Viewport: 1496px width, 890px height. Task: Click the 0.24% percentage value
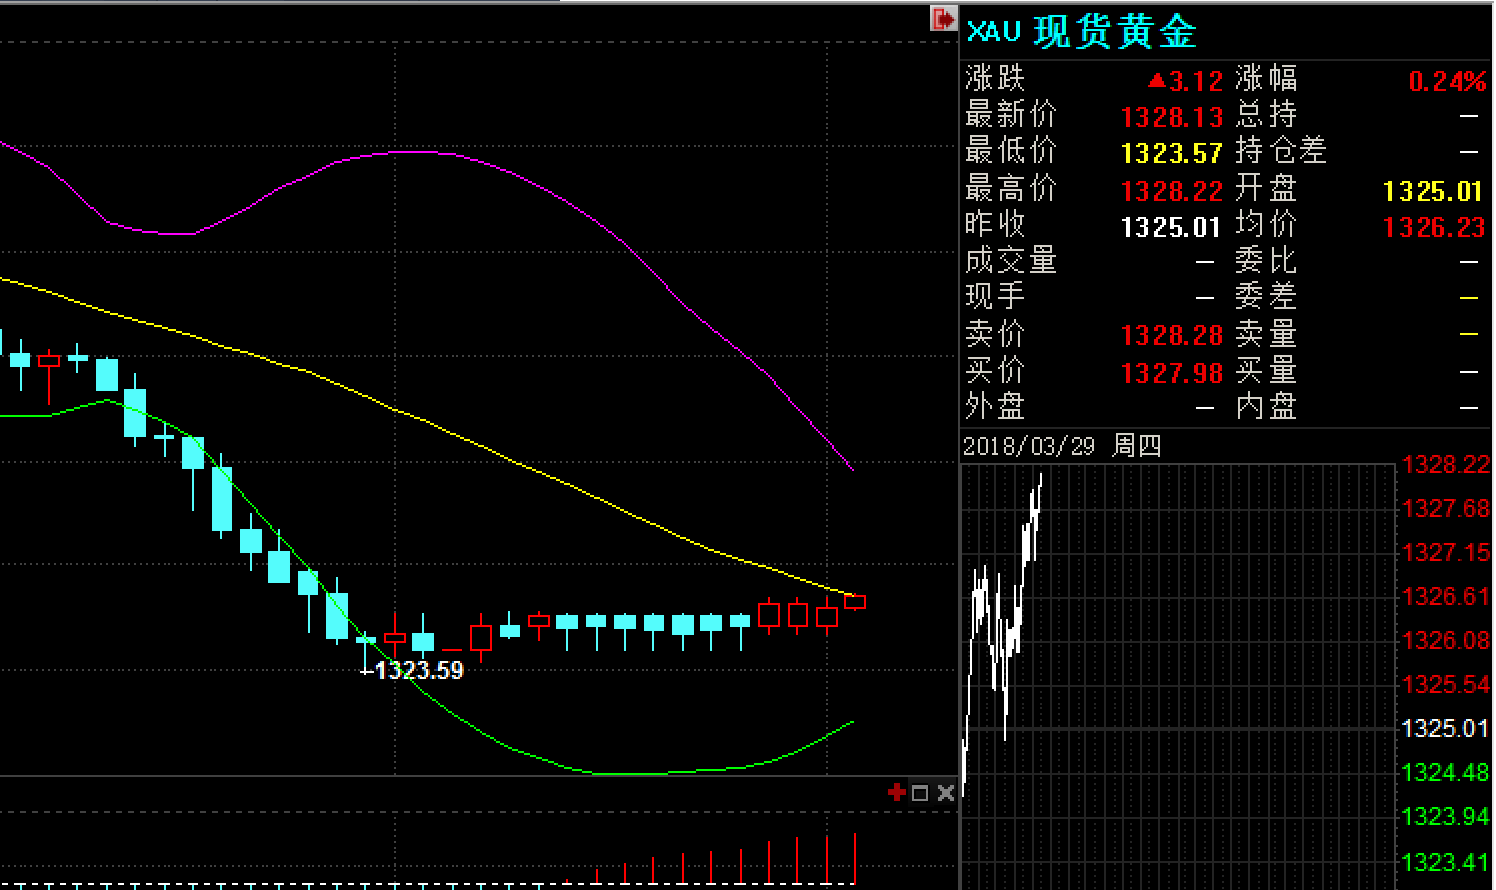[1447, 82]
